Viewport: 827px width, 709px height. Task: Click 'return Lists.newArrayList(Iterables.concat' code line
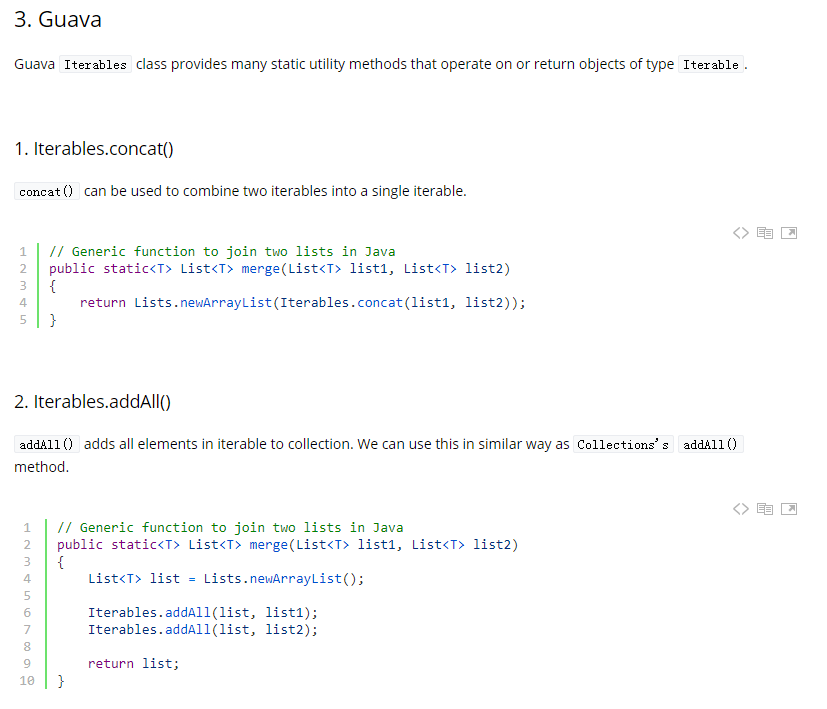click(302, 303)
